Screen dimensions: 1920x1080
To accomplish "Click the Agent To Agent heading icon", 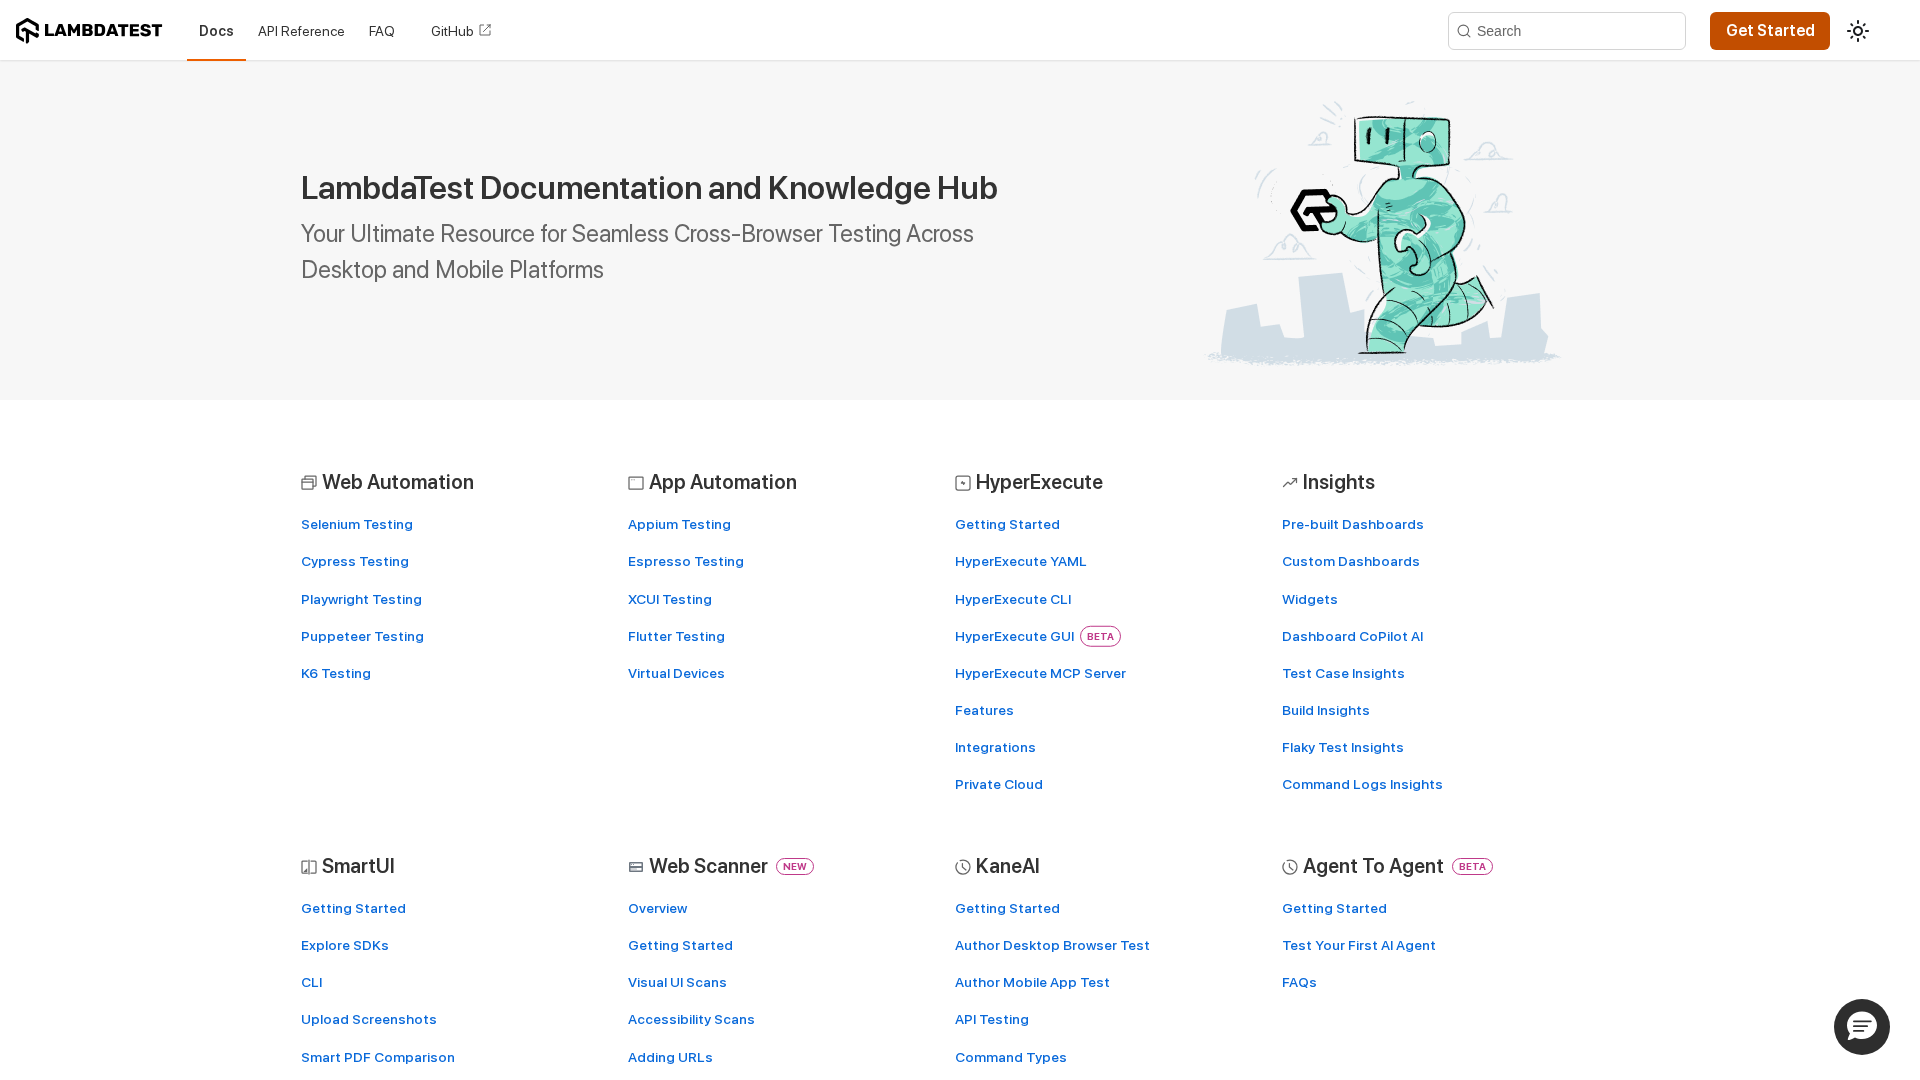I will (1290, 867).
